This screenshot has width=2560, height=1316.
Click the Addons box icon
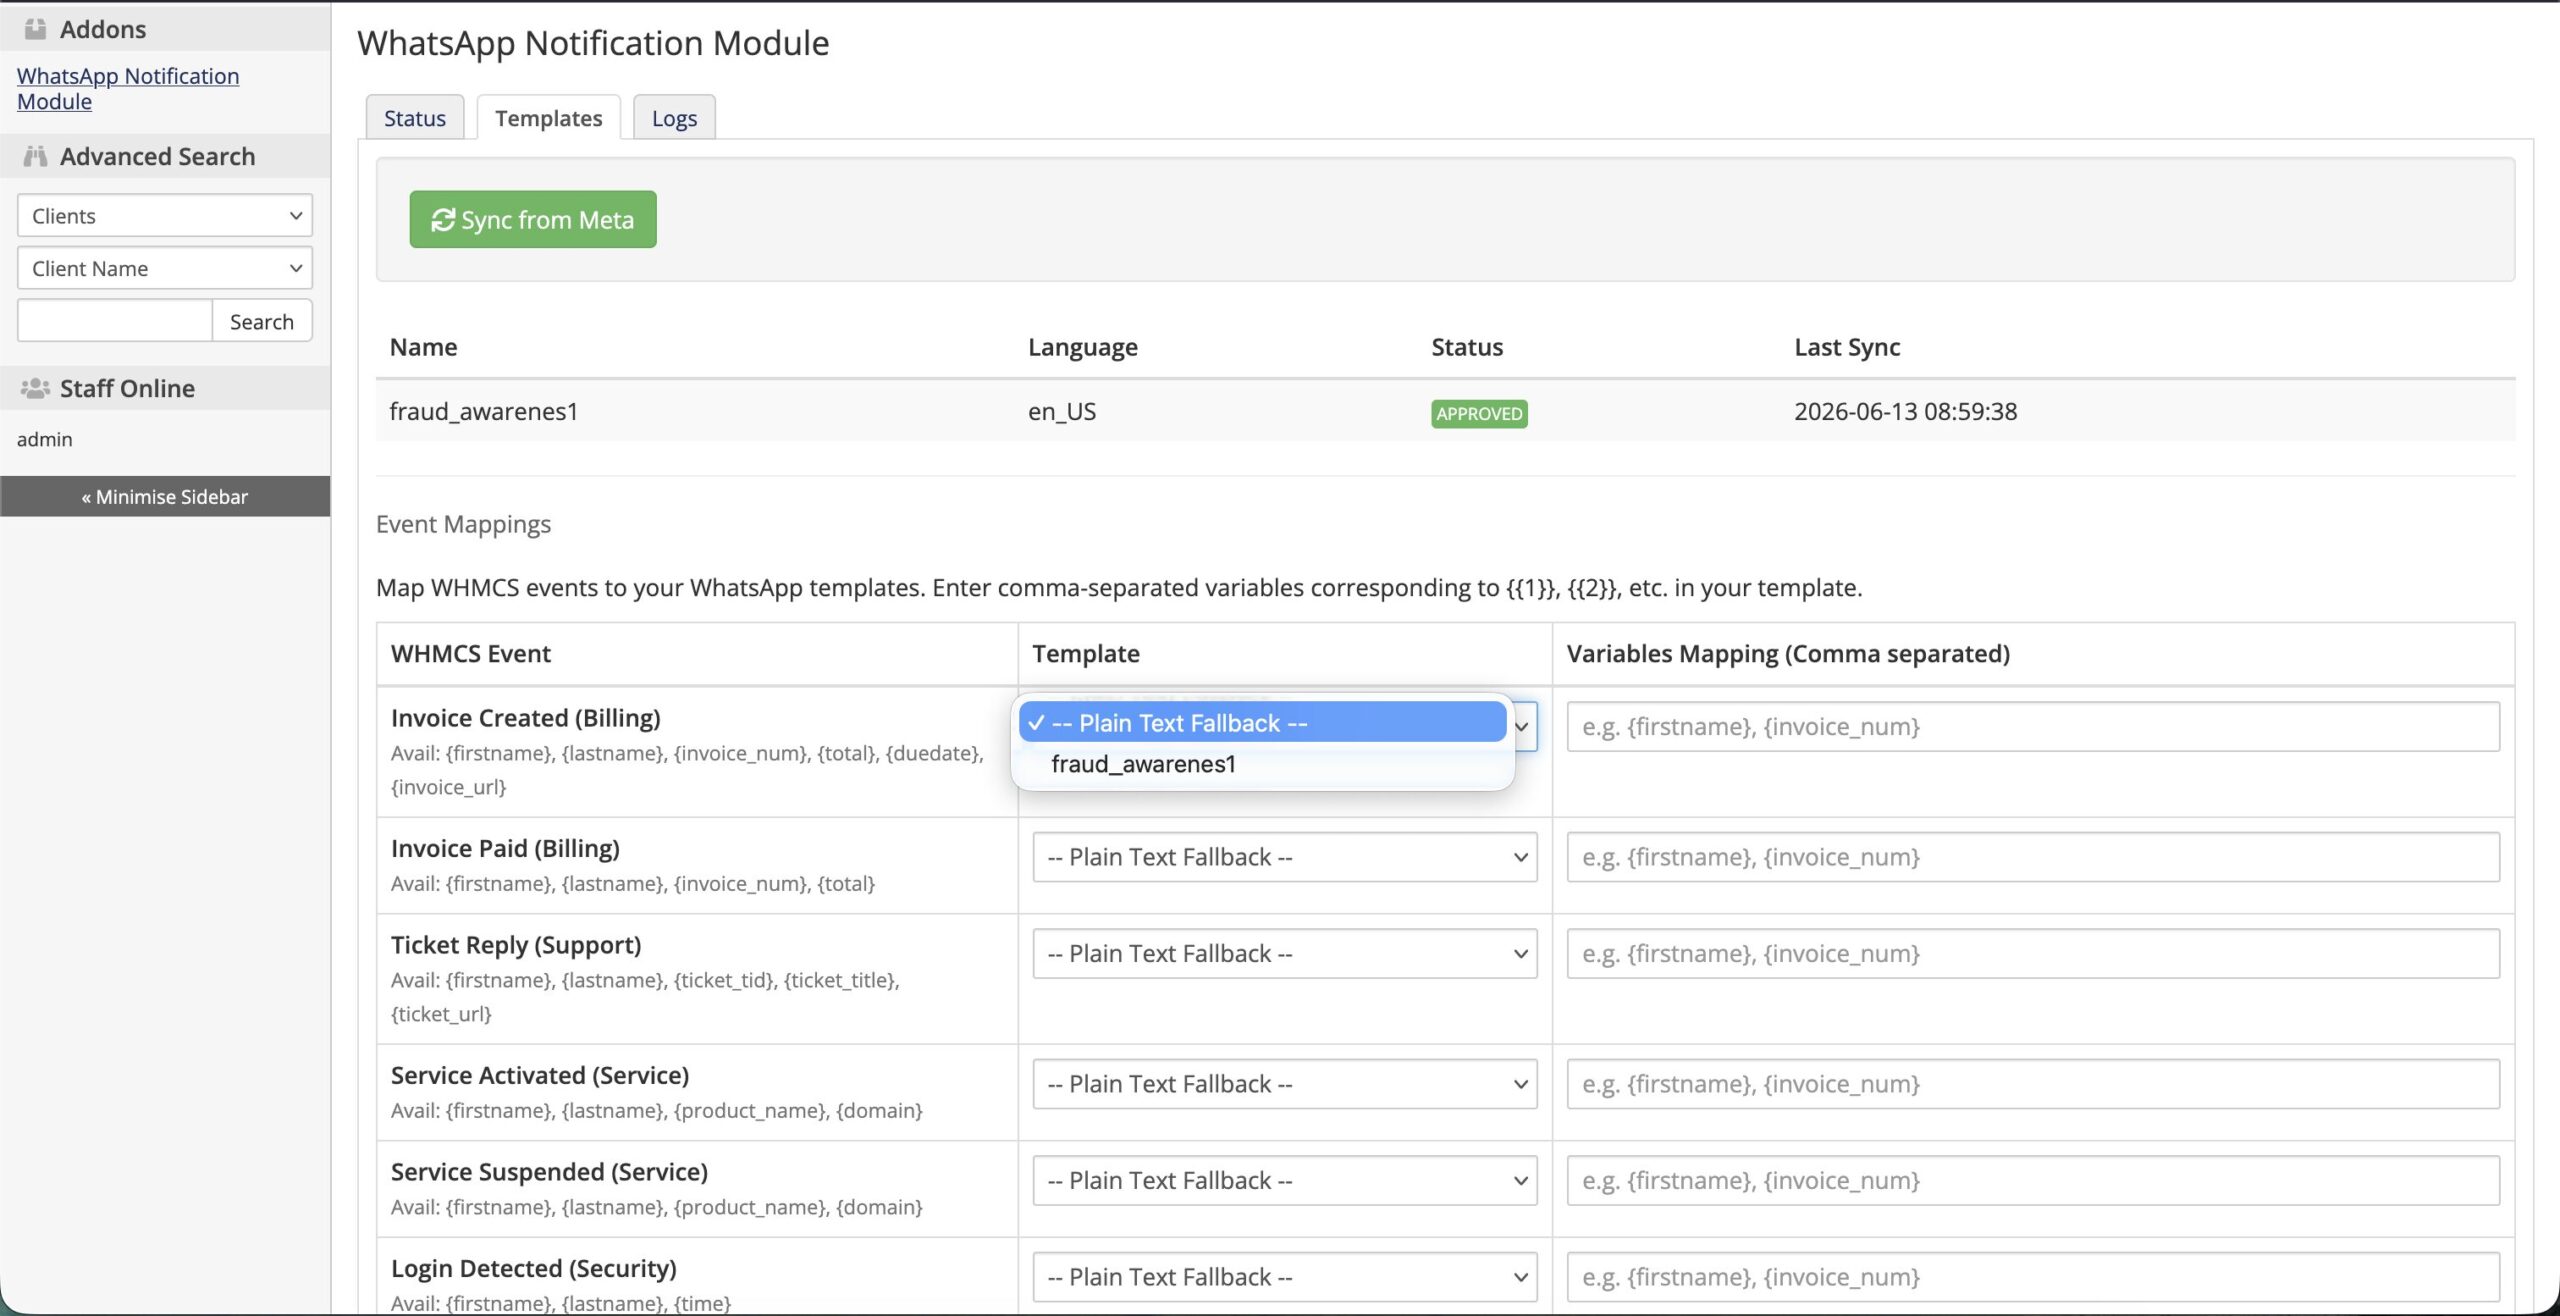pyautogui.click(x=35, y=29)
